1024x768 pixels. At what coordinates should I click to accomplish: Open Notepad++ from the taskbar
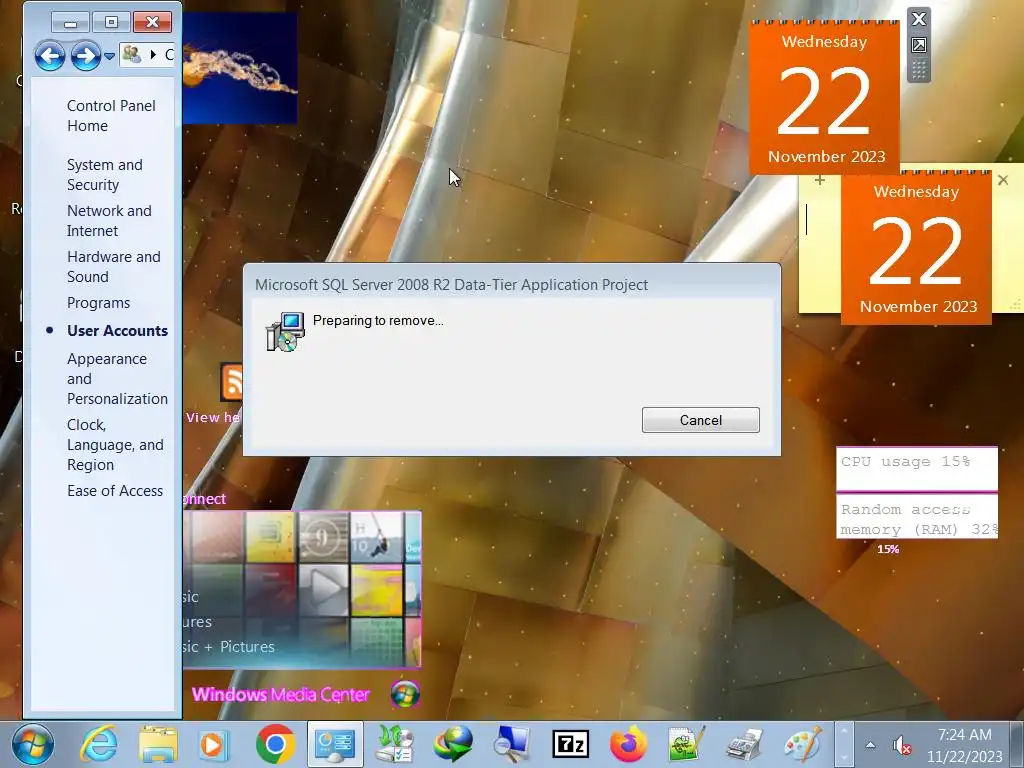pyautogui.click(x=686, y=744)
